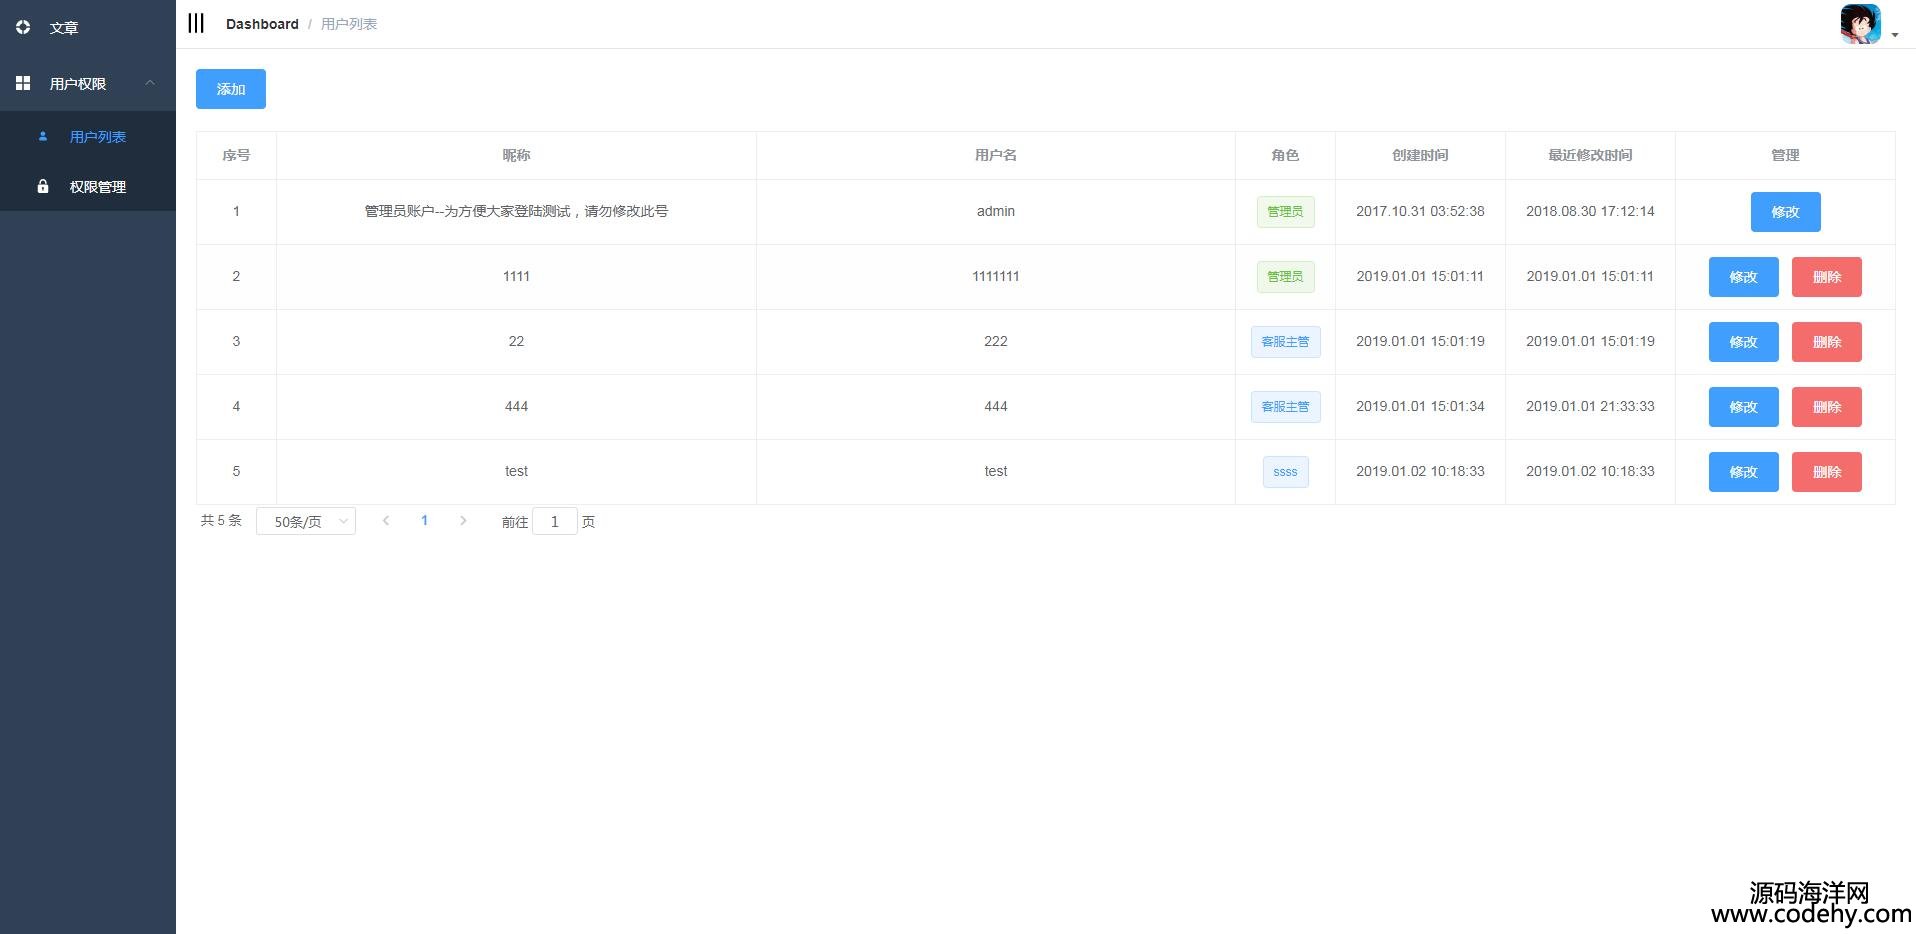
Task: Select page number 1 in pagination
Action: [425, 521]
